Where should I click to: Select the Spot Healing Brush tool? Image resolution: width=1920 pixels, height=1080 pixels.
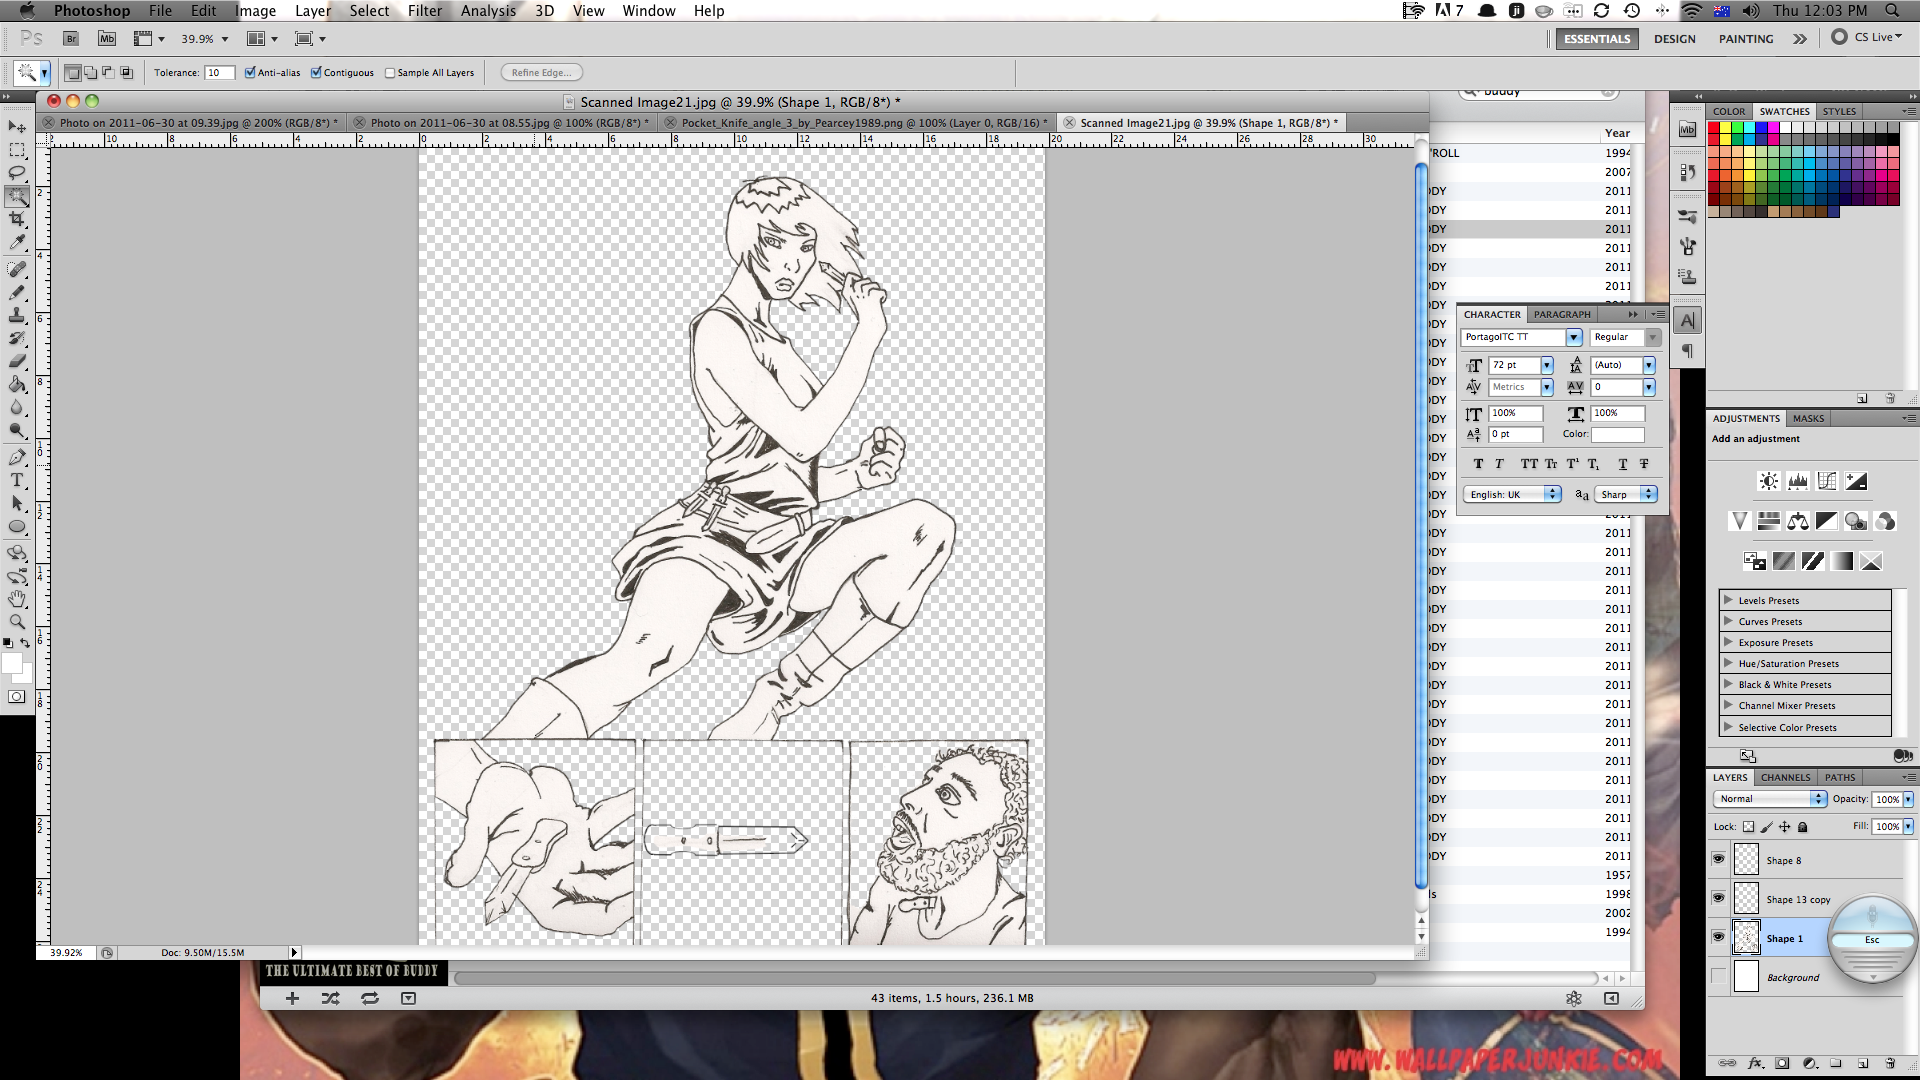[x=17, y=269]
